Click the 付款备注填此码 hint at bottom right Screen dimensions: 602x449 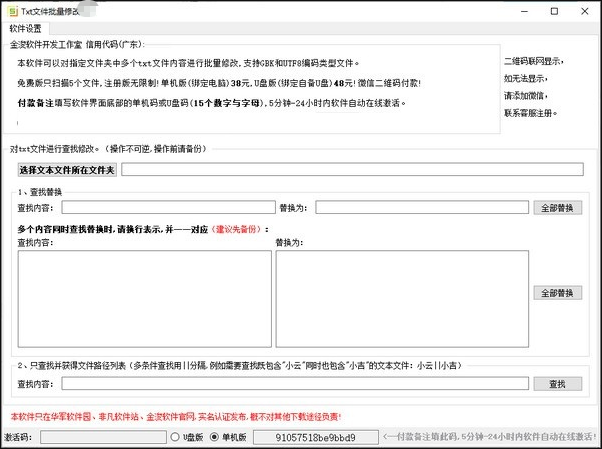(x=490, y=437)
